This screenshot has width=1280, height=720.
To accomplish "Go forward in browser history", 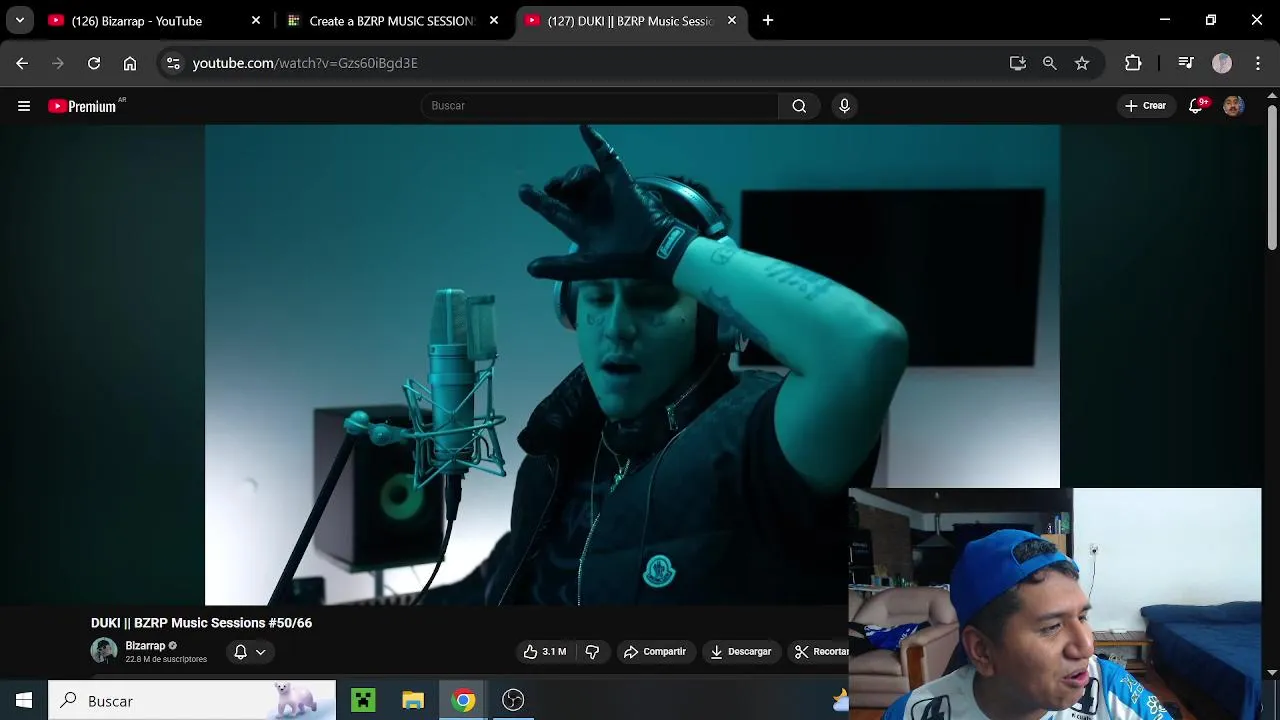I will point(58,63).
